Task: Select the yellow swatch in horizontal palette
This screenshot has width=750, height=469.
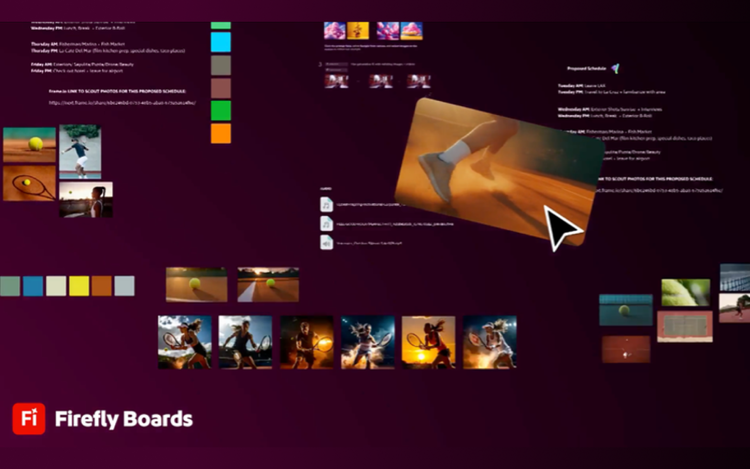Action: pyautogui.click(x=79, y=286)
